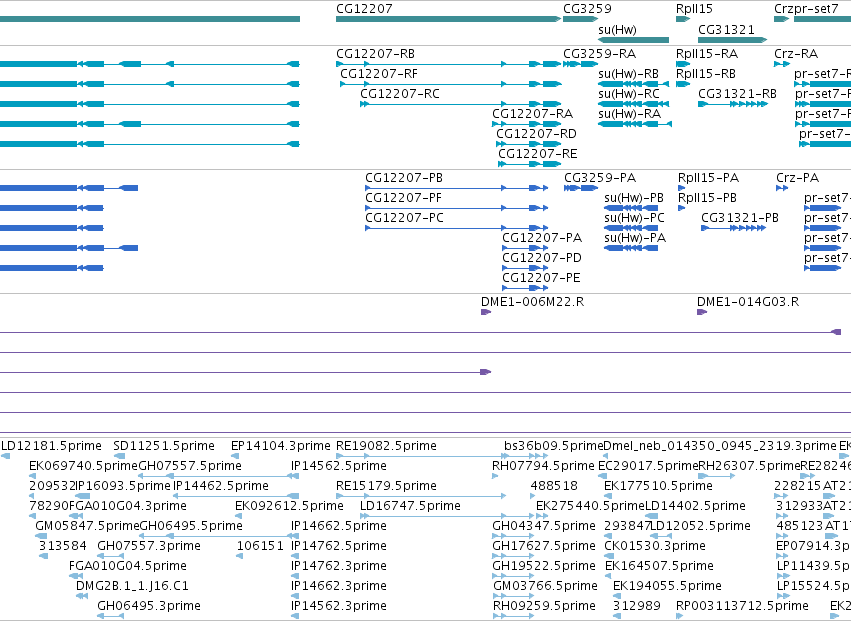Viewport: 851px width, 621px height.
Task: Click the CG3259 gene label
Action: pyautogui.click(x=587, y=9)
